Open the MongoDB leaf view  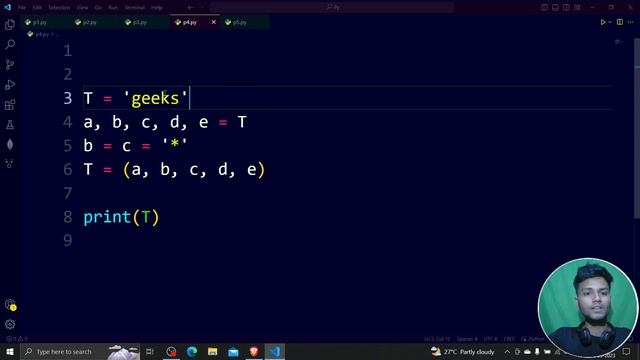coord(10,144)
